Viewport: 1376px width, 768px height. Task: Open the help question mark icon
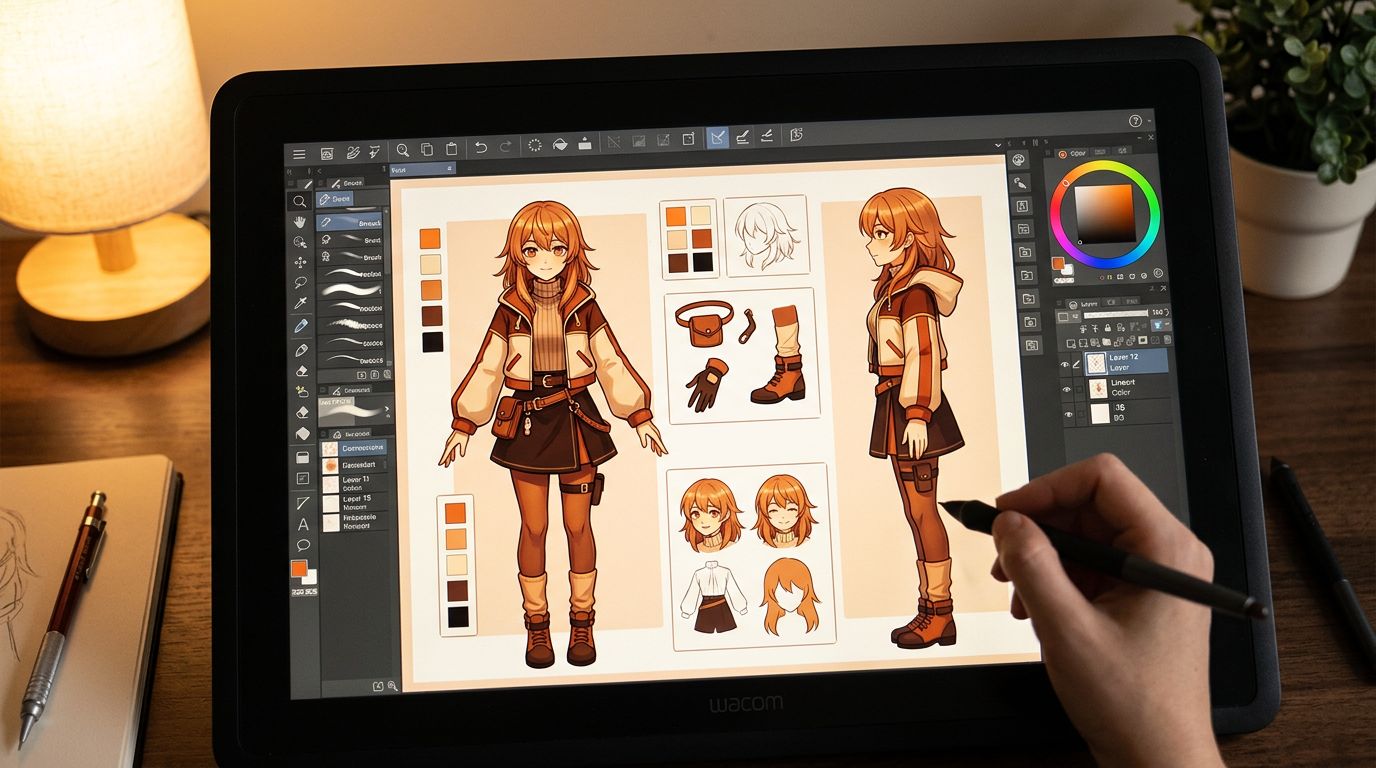pyautogui.click(x=1135, y=120)
